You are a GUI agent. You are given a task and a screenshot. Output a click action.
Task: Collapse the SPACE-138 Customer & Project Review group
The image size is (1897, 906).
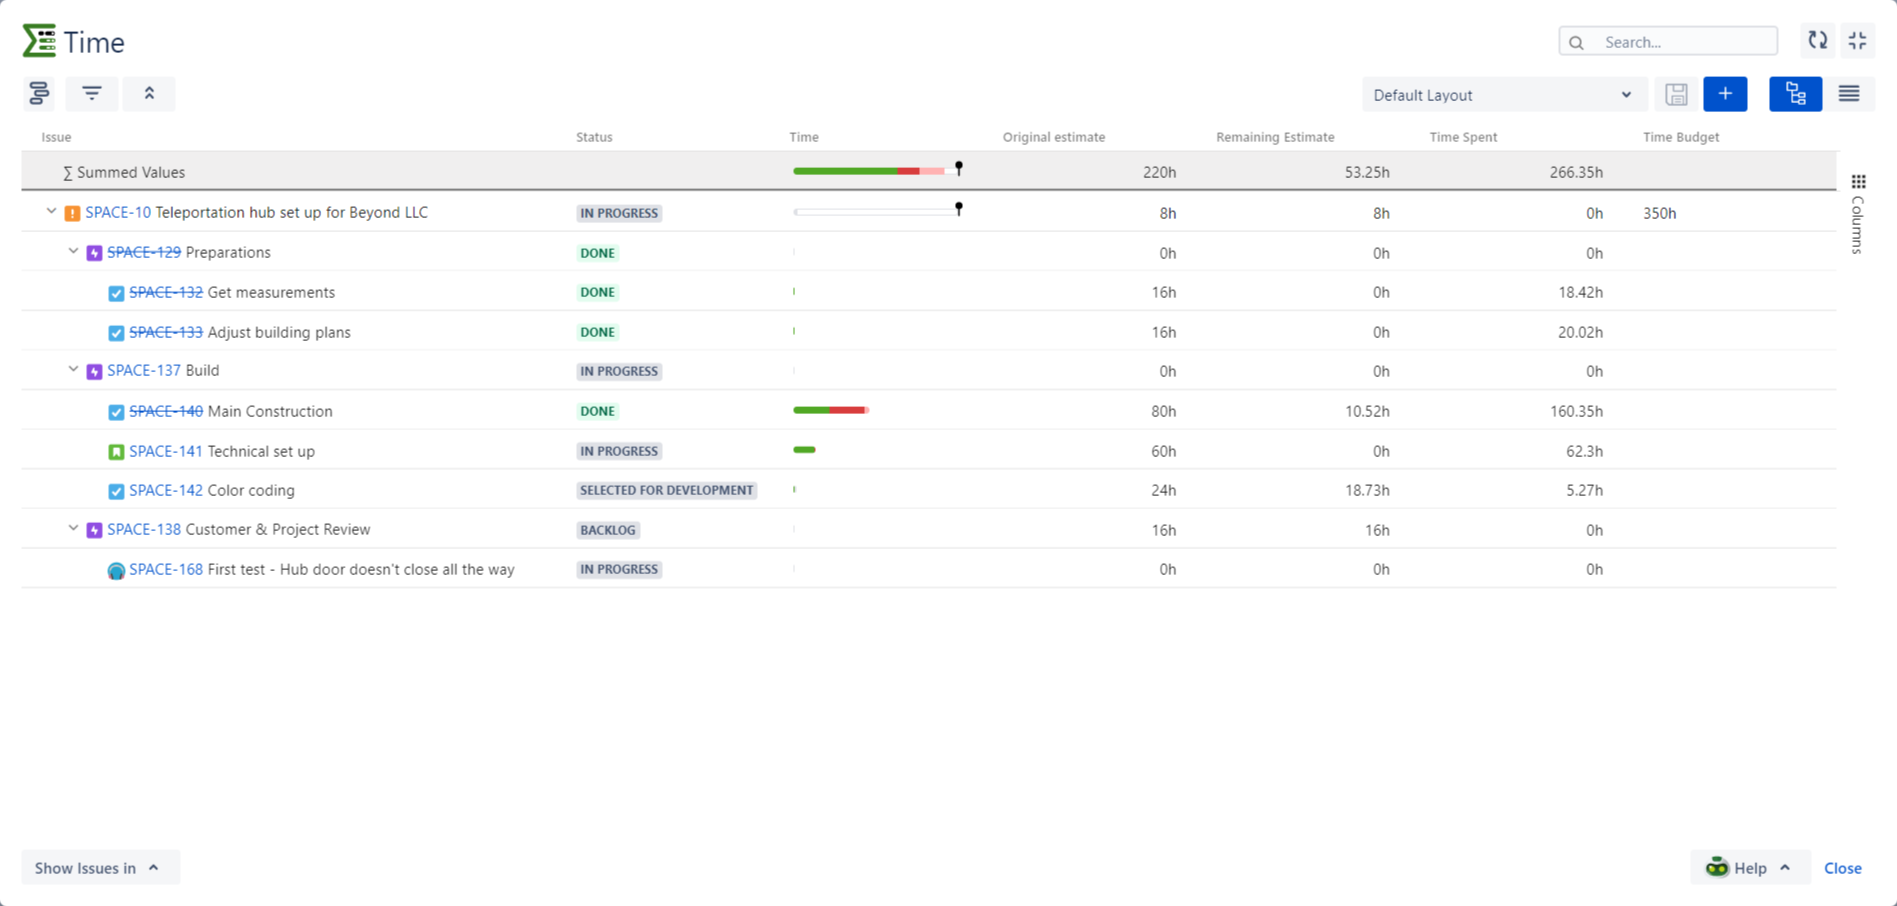73,528
